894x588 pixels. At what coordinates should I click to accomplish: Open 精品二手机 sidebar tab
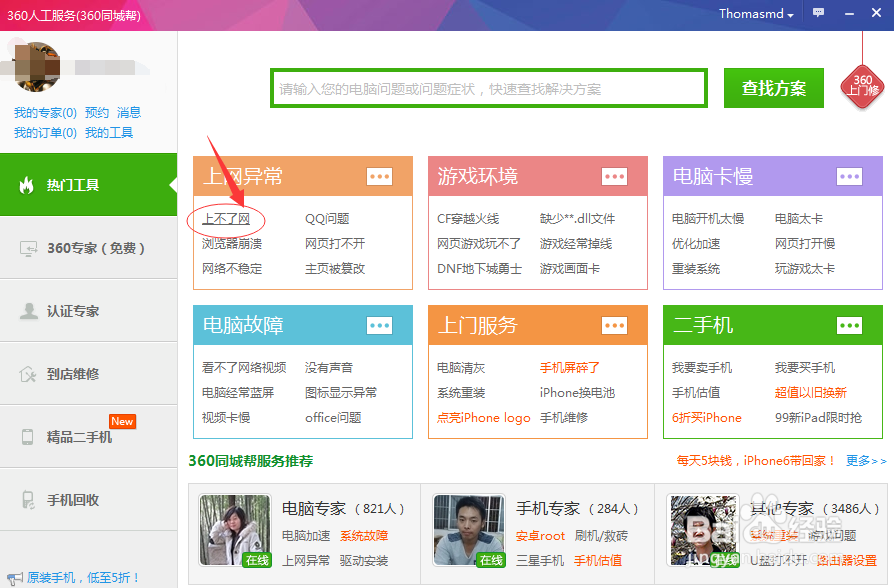[88, 437]
